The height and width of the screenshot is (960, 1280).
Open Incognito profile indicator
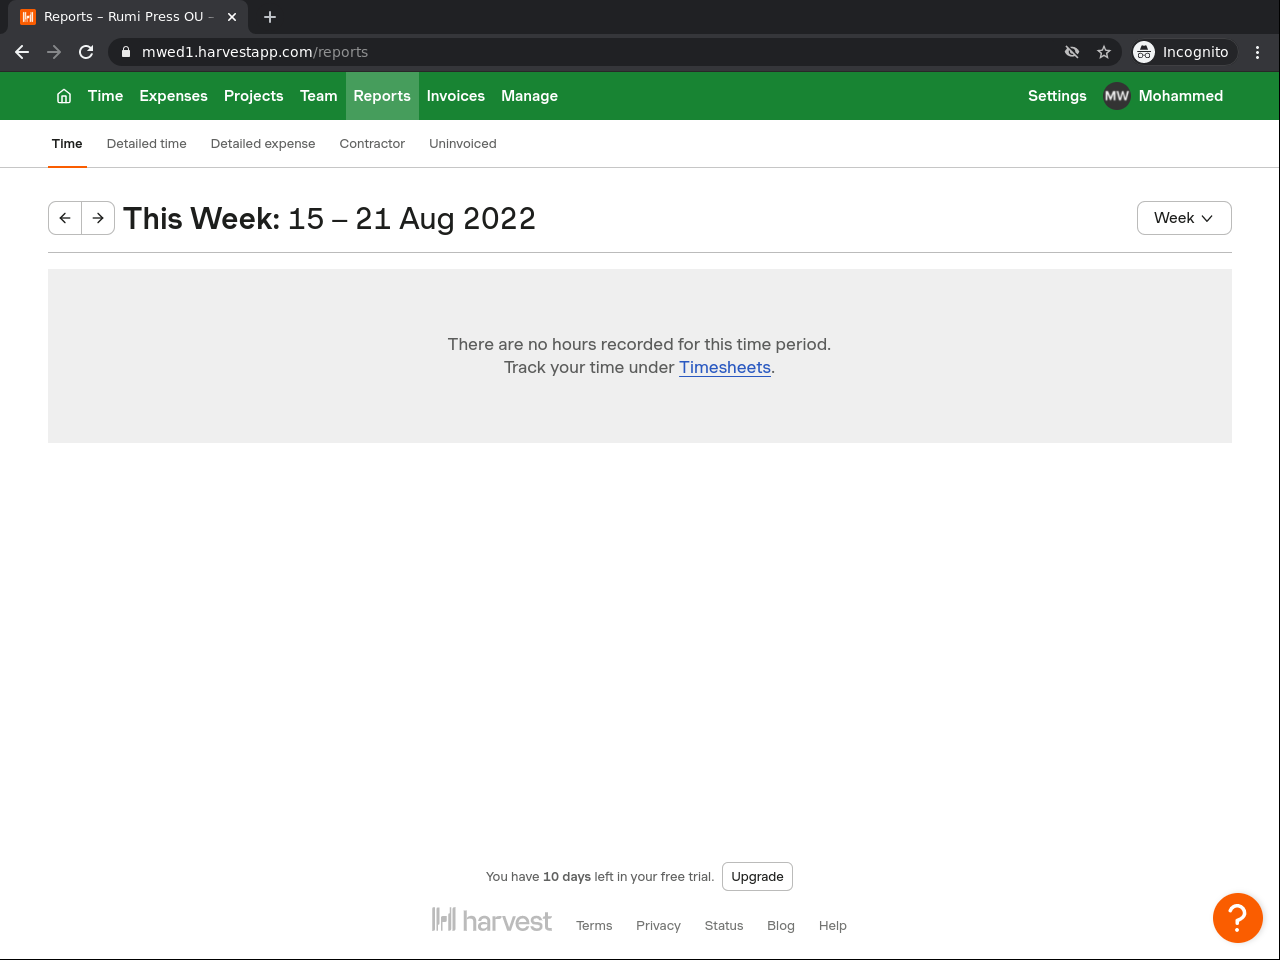pyautogui.click(x=1185, y=52)
